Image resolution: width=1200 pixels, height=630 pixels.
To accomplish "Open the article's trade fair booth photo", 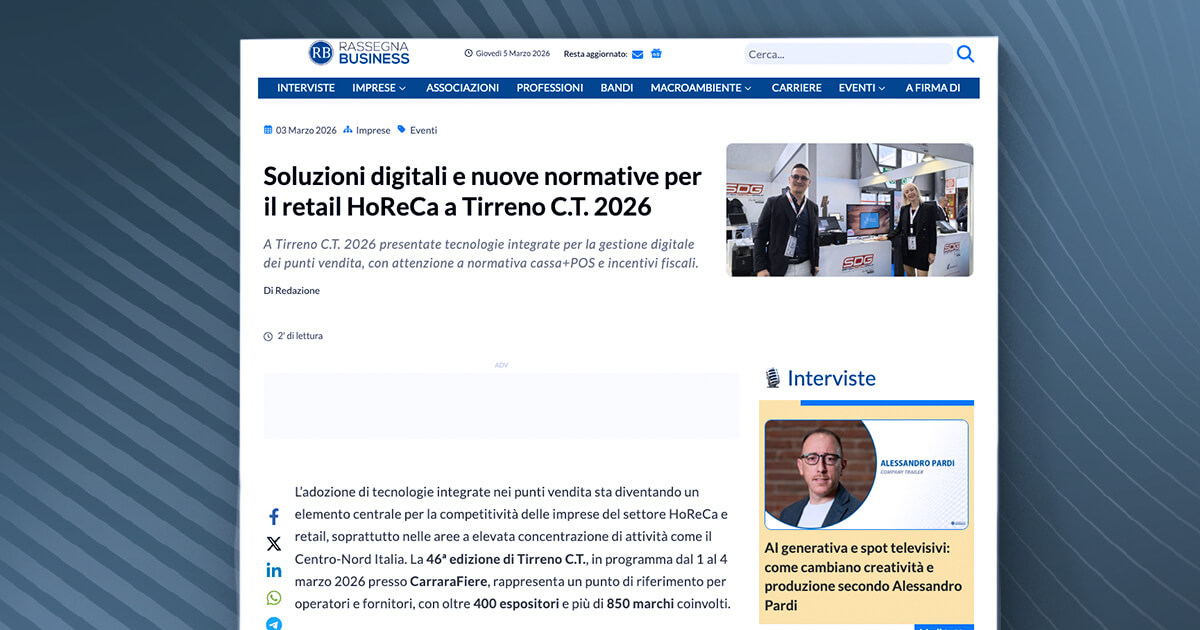I will click(849, 210).
